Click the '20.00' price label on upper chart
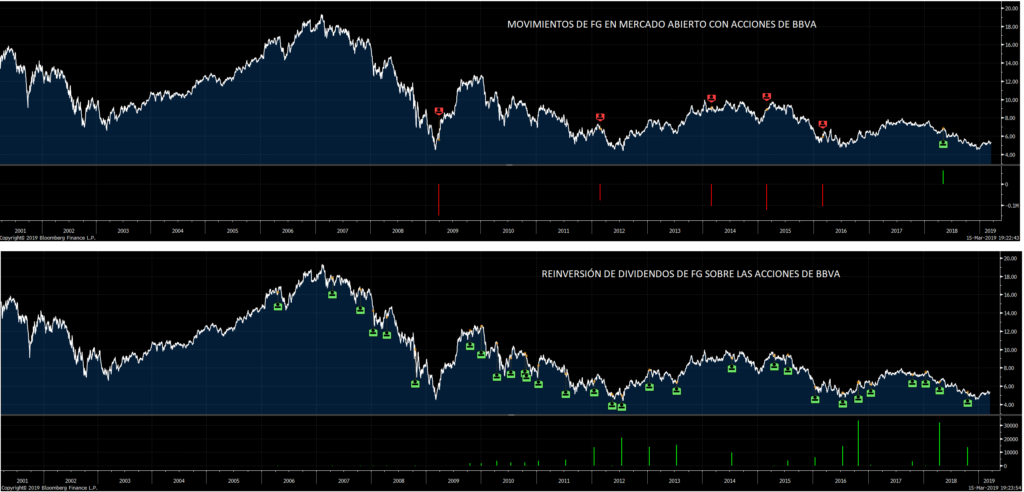The height and width of the screenshot is (492, 1024). tap(1012, 8)
